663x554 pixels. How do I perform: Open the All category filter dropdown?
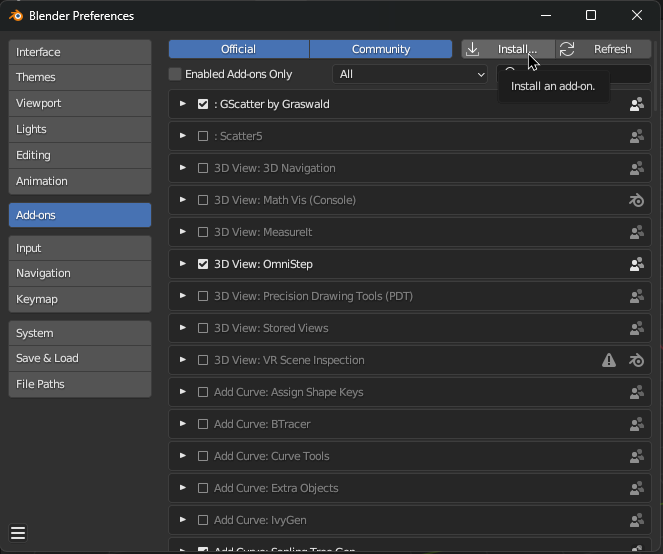(x=410, y=74)
